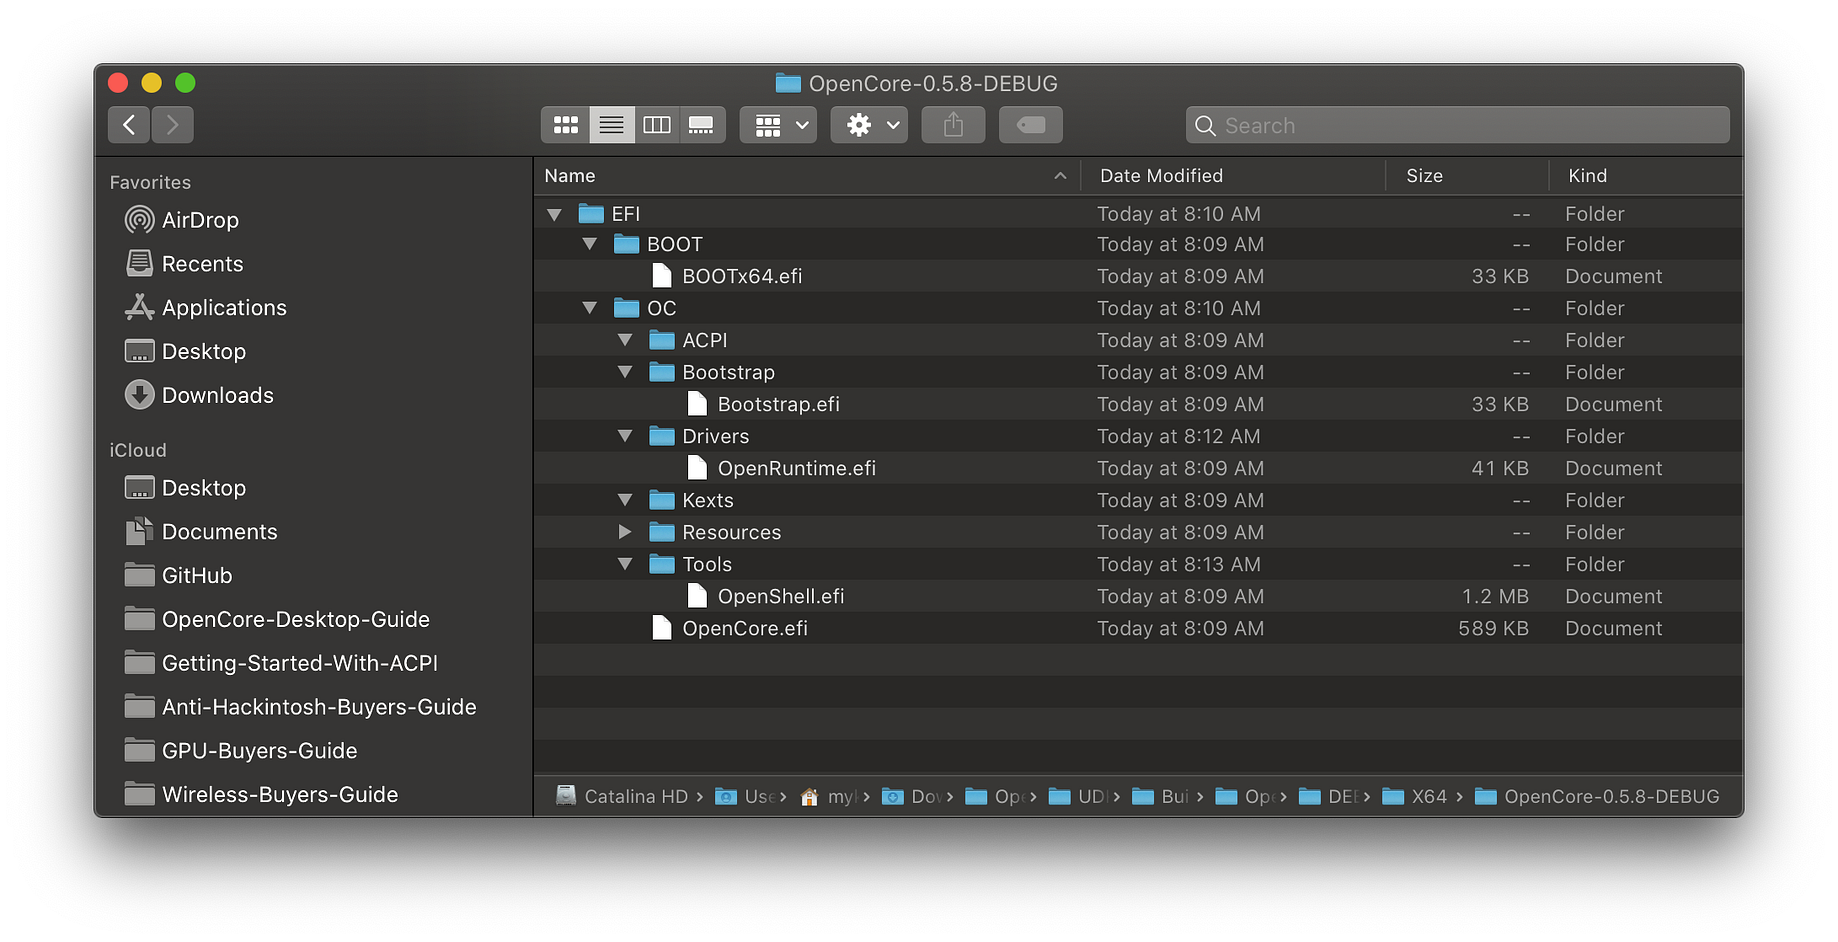Click the Share toolbar button
The width and height of the screenshot is (1838, 942).
[953, 125]
